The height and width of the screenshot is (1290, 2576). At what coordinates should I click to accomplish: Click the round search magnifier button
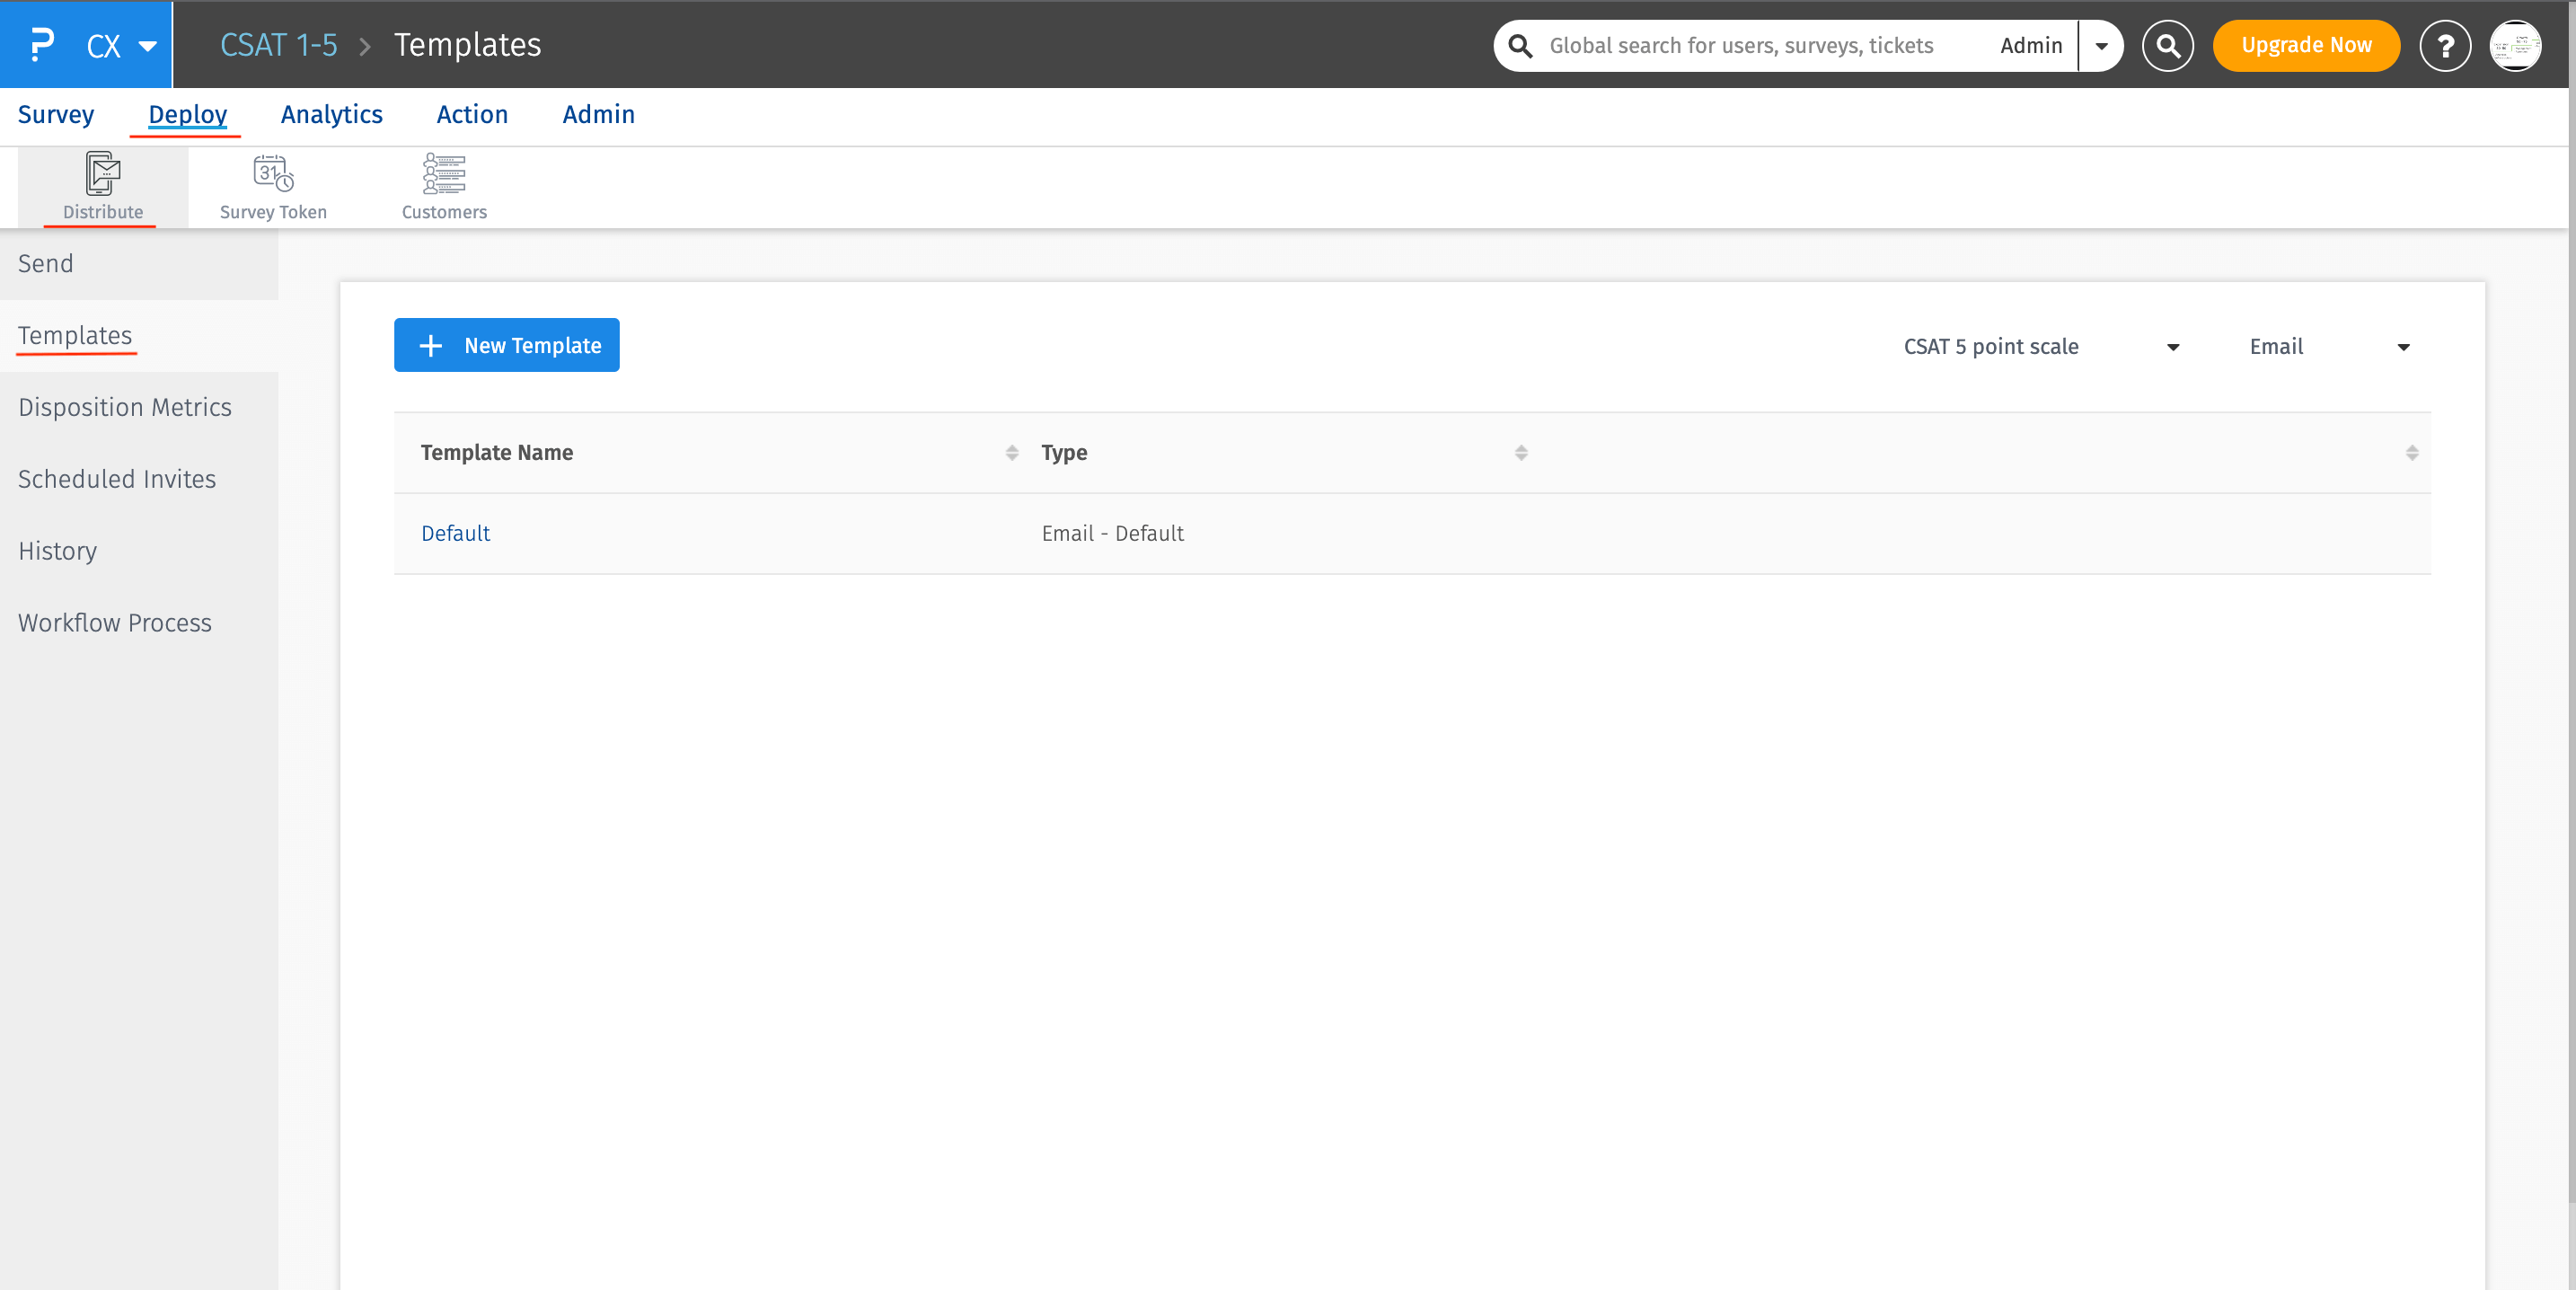point(2167,46)
